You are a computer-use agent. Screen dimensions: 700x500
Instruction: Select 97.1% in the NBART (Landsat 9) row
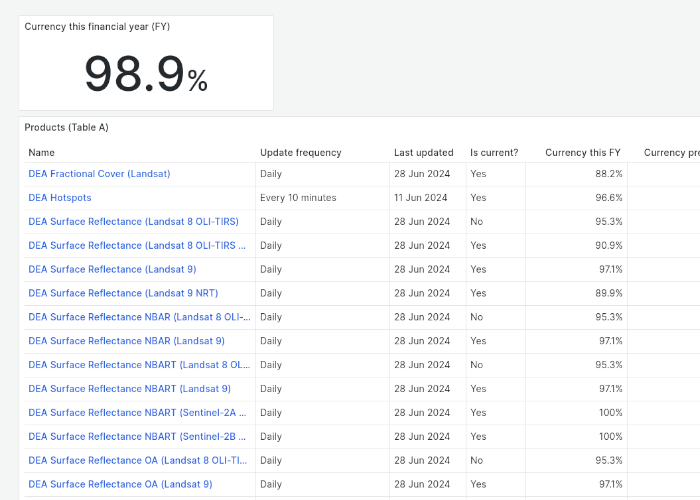(x=611, y=389)
